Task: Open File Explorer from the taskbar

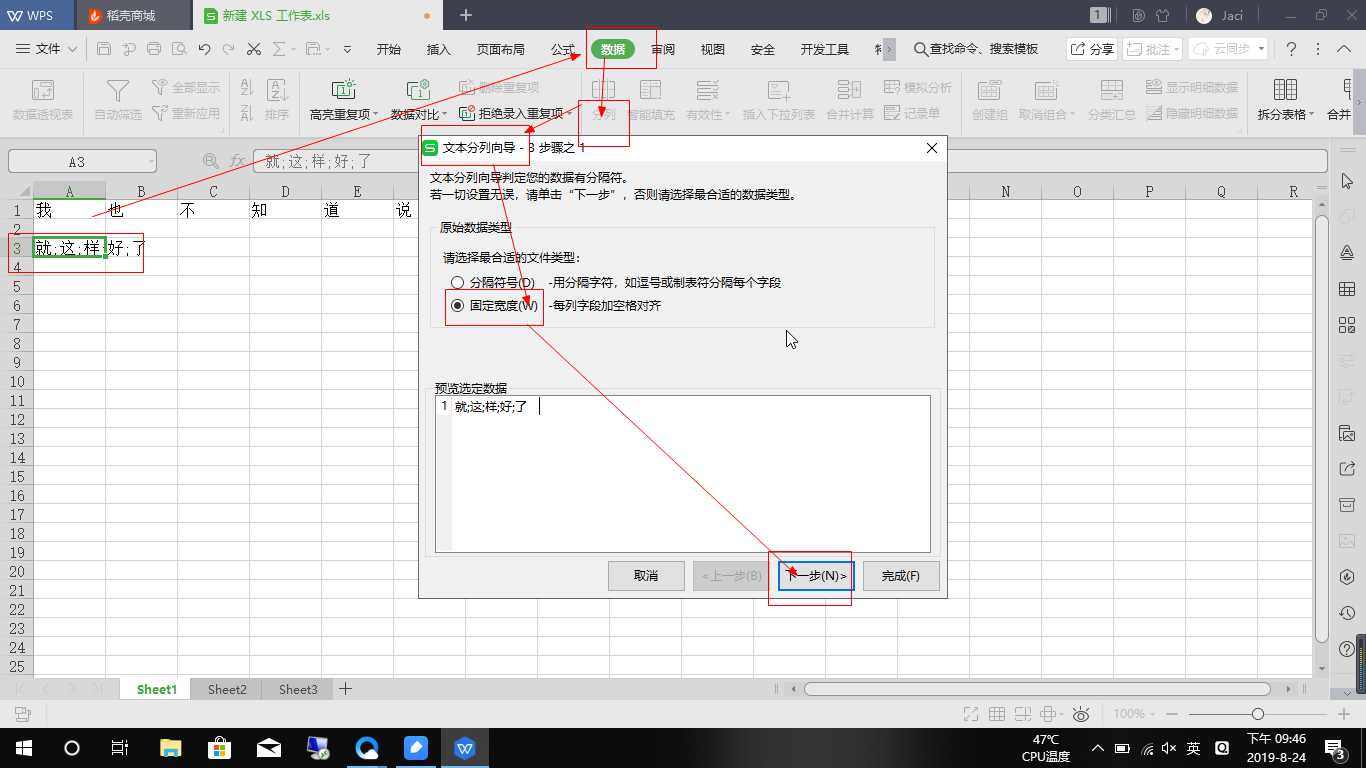Action: pos(171,748)
